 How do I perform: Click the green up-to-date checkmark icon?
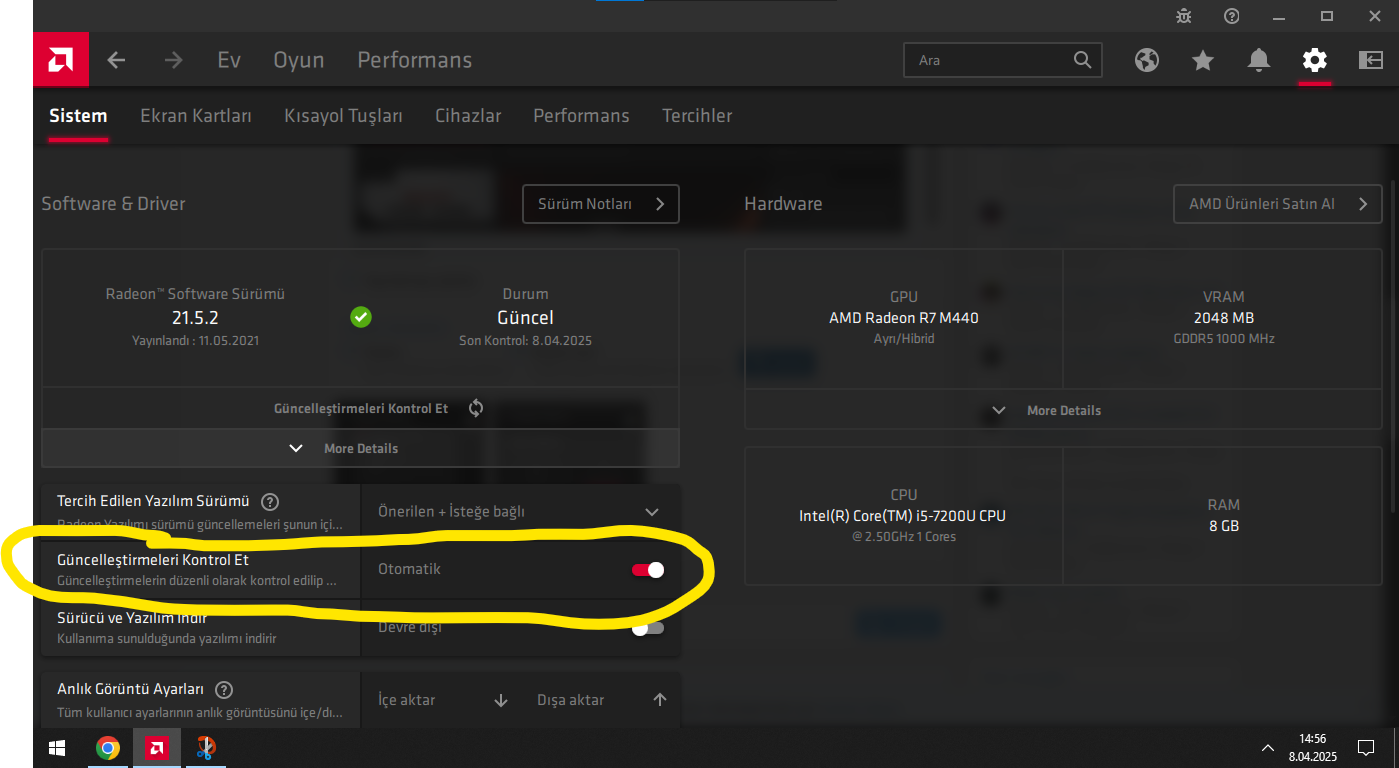click(x=361, y=317)
